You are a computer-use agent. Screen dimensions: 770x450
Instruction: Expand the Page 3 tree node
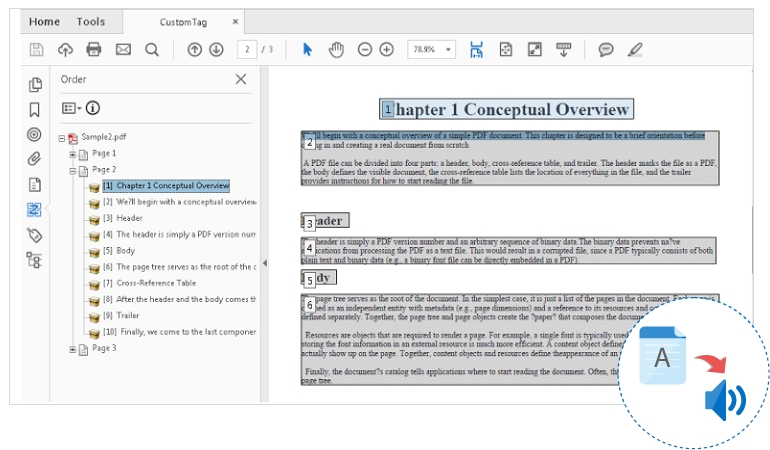tap(73, 349)
